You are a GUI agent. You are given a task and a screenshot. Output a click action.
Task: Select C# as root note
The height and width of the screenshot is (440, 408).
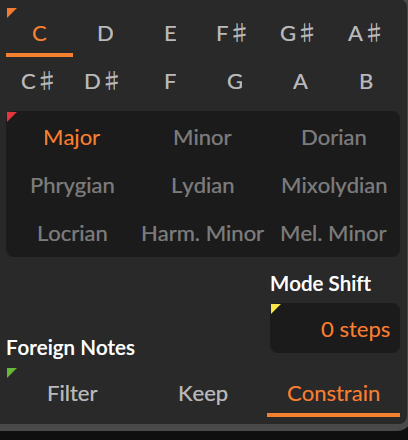37,82
